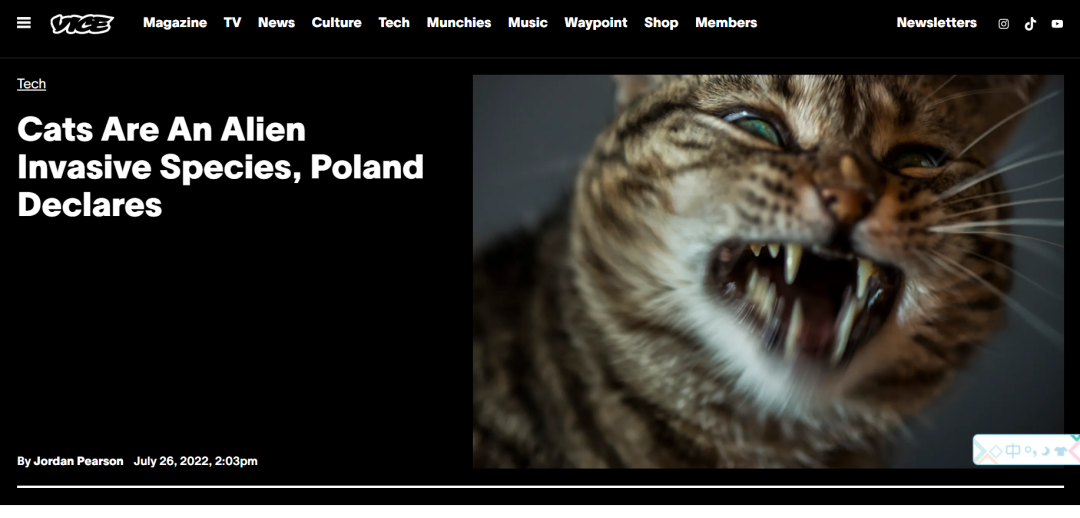Screen dimensions: 1080x518
Task: Open the Tech category link above headline
Action: (x=32, y=84)
